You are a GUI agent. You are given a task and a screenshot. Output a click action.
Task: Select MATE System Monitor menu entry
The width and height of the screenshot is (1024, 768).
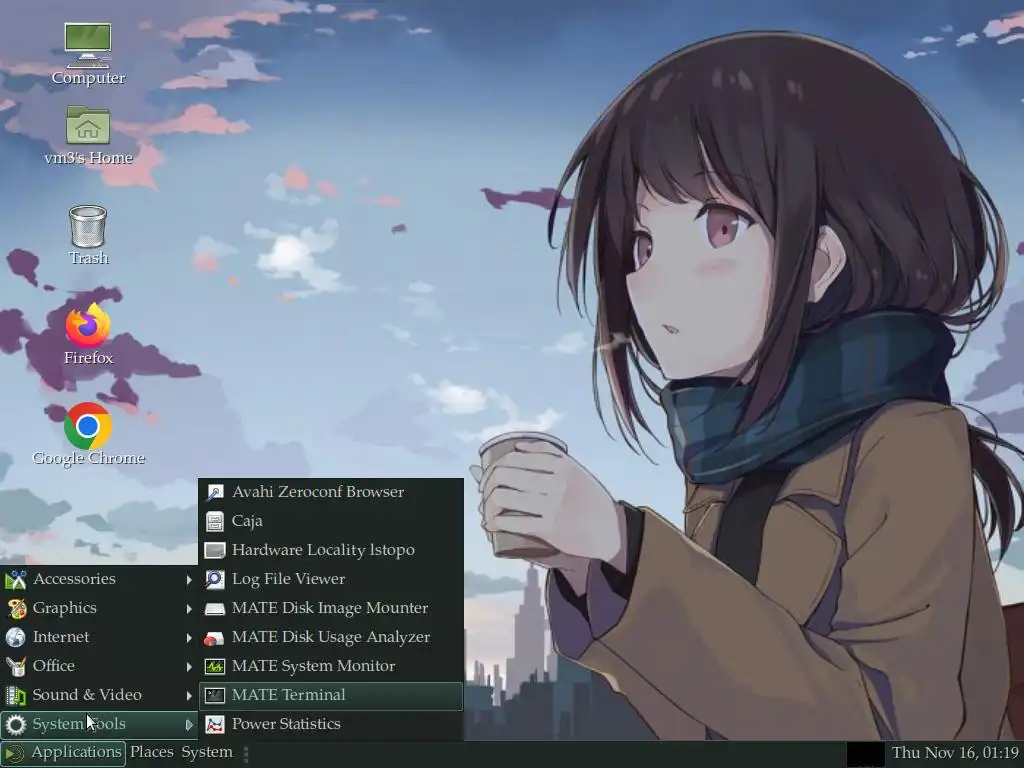click(x=331, y=666)
